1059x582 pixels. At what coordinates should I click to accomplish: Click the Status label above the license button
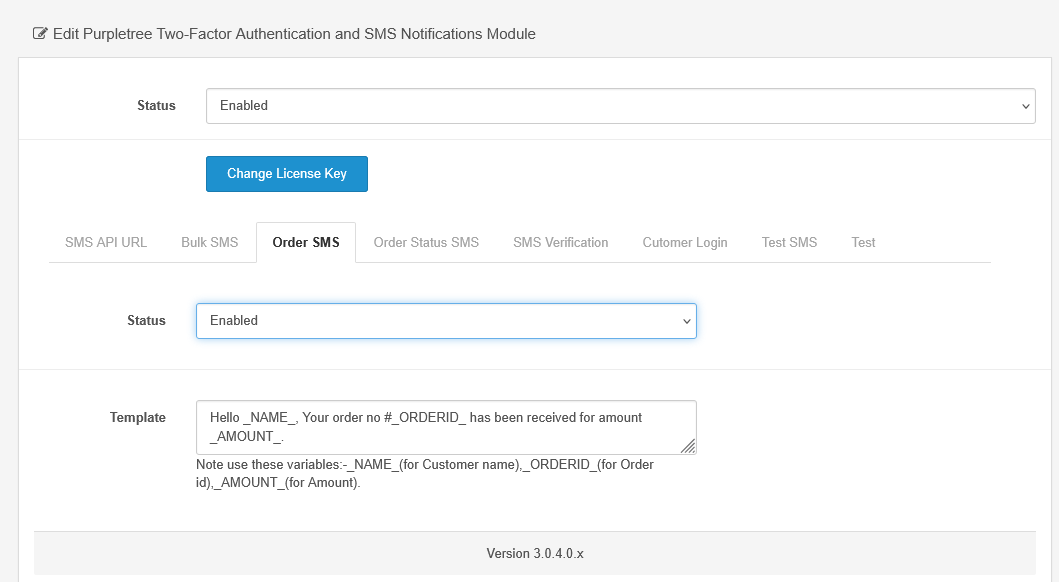(156, 106)
